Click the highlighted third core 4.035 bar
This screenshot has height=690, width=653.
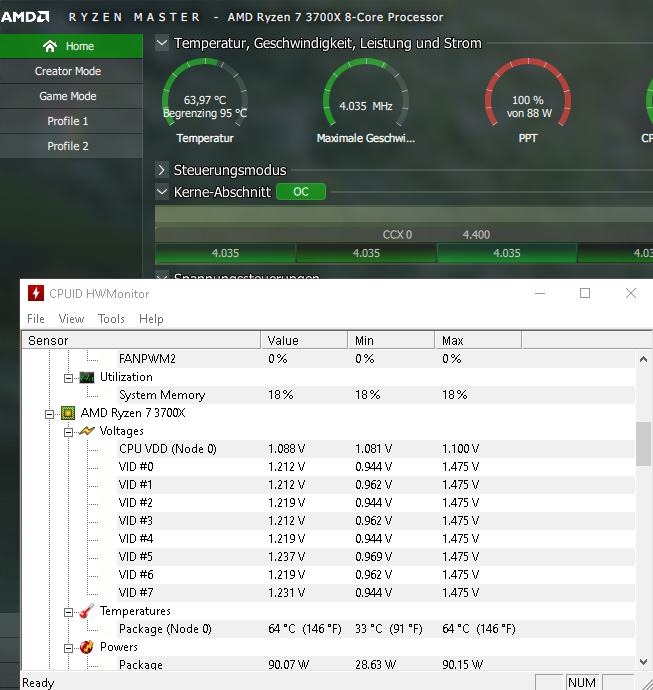(506, 253)
